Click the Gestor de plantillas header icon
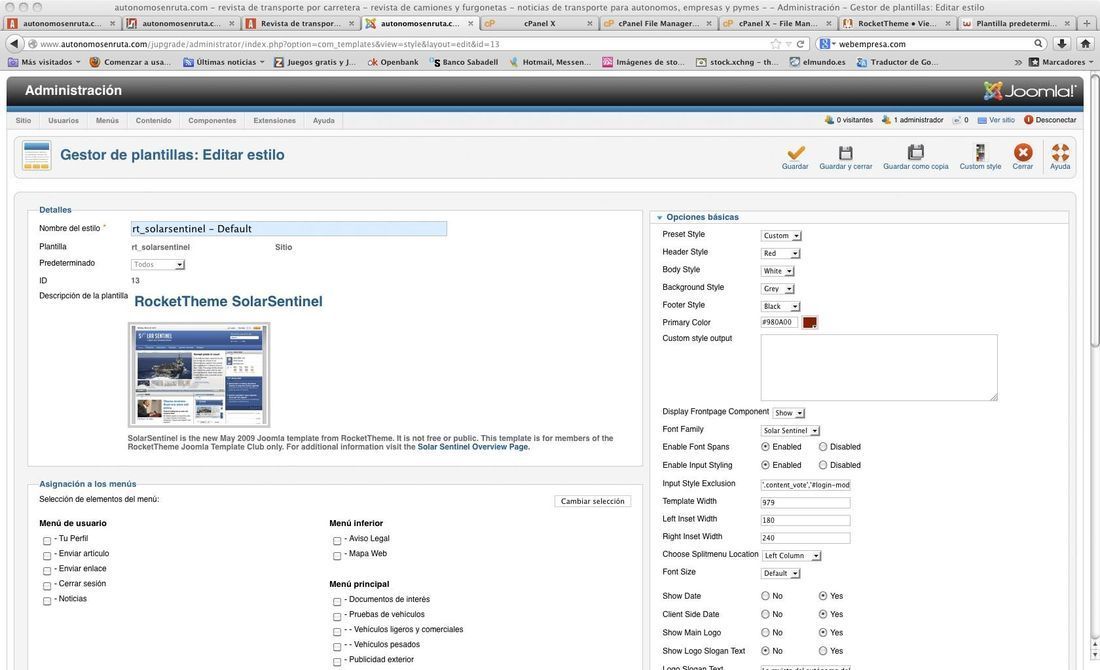 (x=36, y=156)
